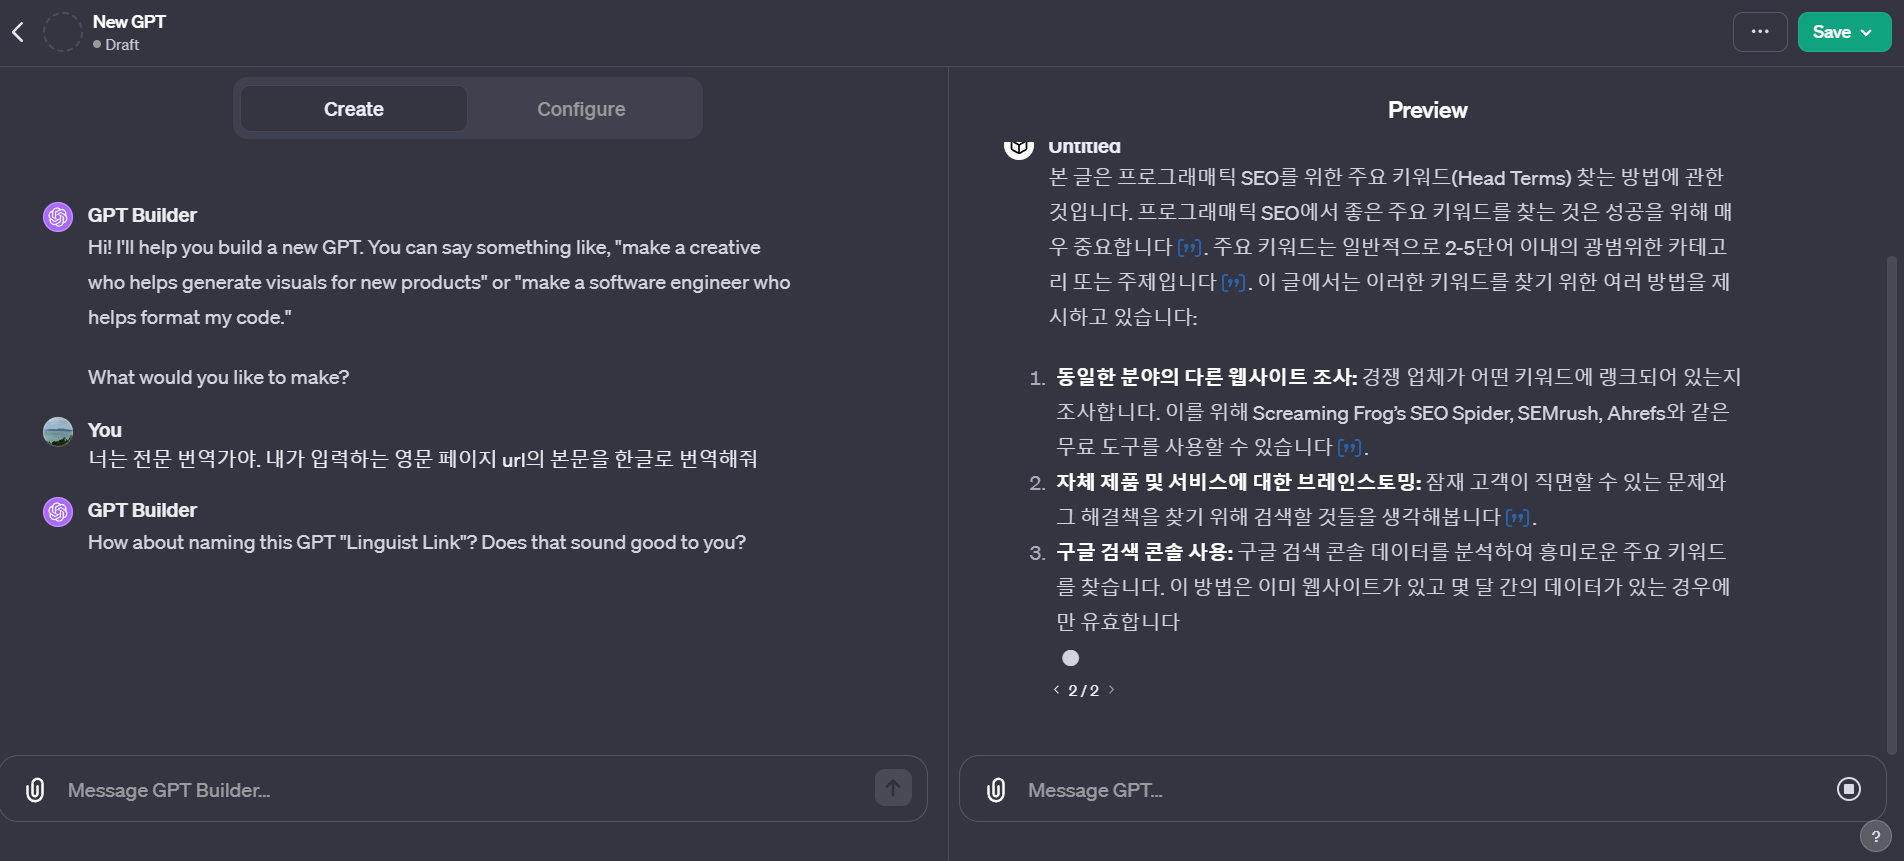Go to next response with right chevron
The image size is (1904, 861).
[1113, 689]
